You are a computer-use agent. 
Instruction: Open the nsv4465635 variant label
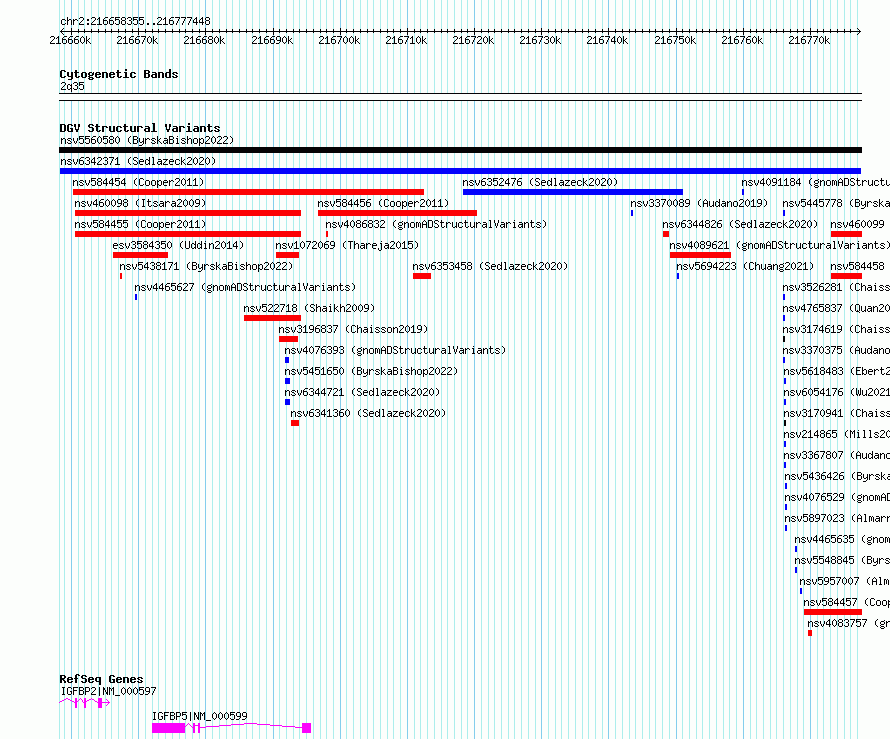point(842,539)
